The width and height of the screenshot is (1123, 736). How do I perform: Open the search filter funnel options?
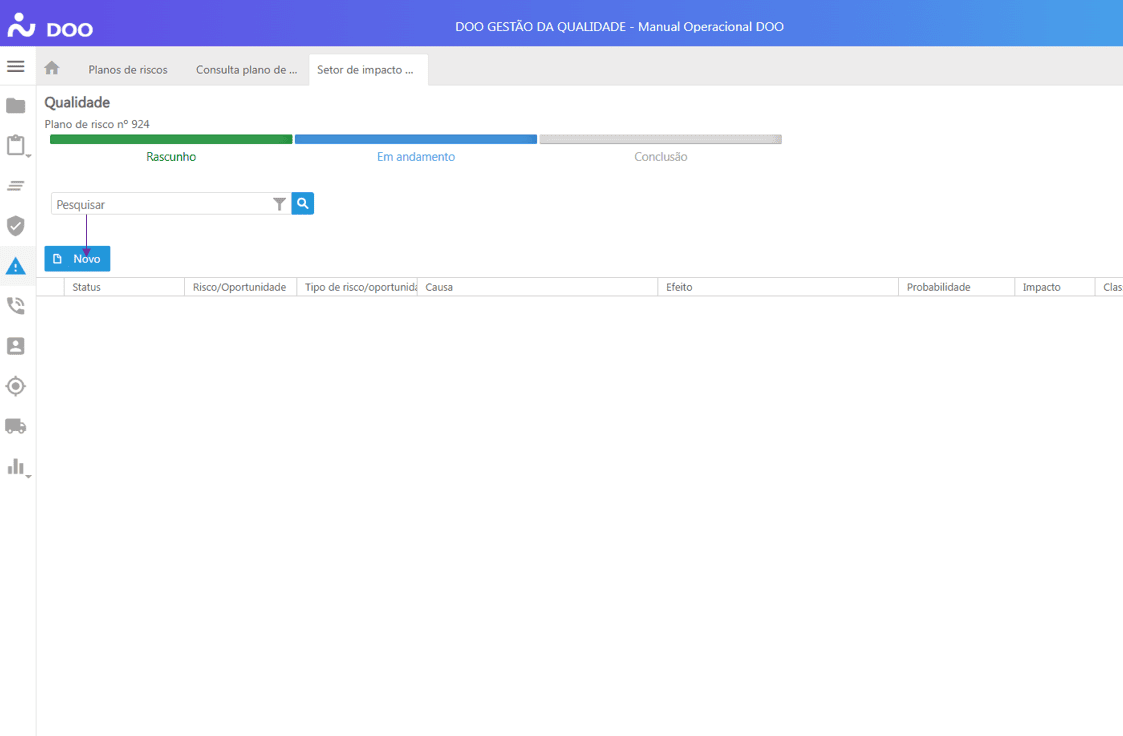click(x=279, y=204)
